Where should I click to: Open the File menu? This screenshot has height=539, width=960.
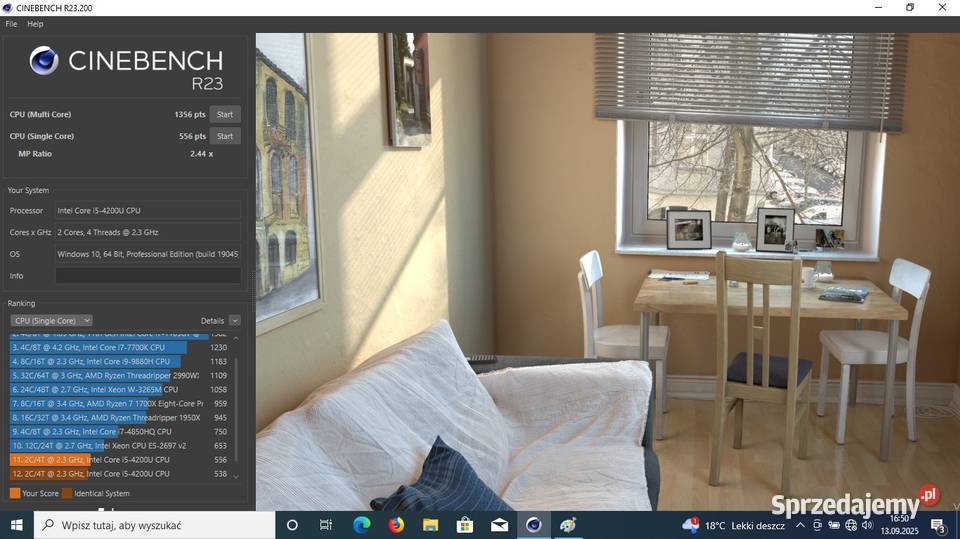click(x=11, y=23)
